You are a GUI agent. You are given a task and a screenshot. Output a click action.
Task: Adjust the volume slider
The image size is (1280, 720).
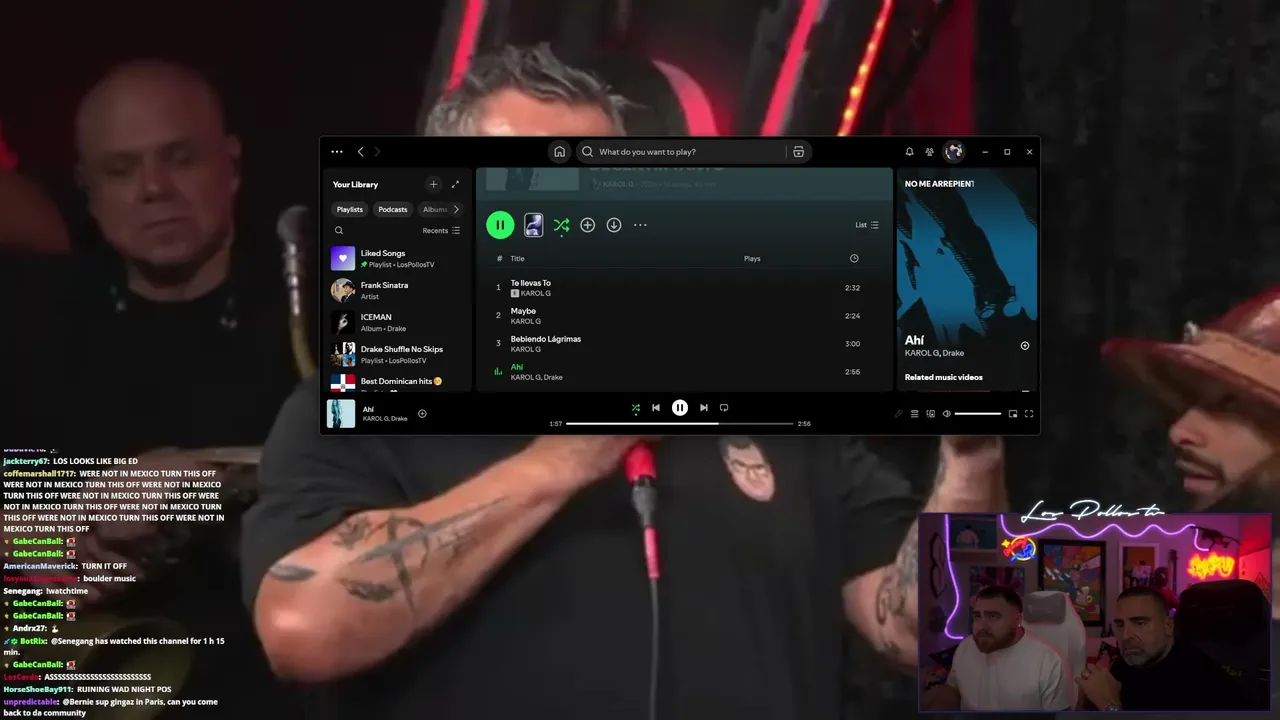[x=978, y=414]
